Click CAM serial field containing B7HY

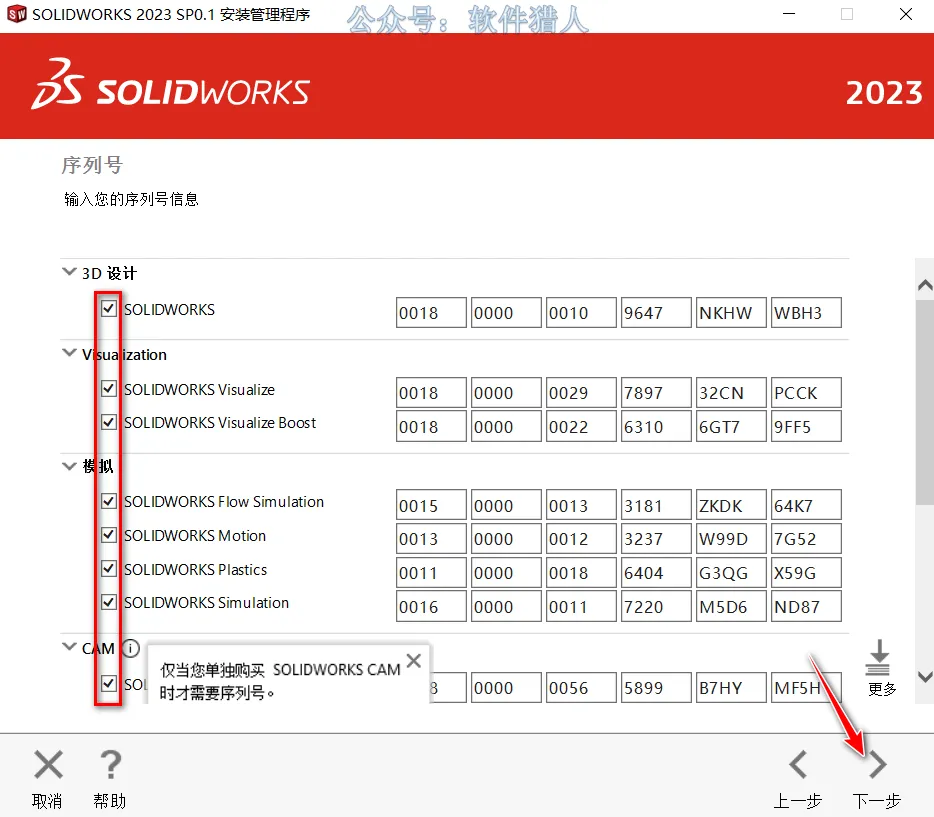pyautogui.click(x=731, y=688)
